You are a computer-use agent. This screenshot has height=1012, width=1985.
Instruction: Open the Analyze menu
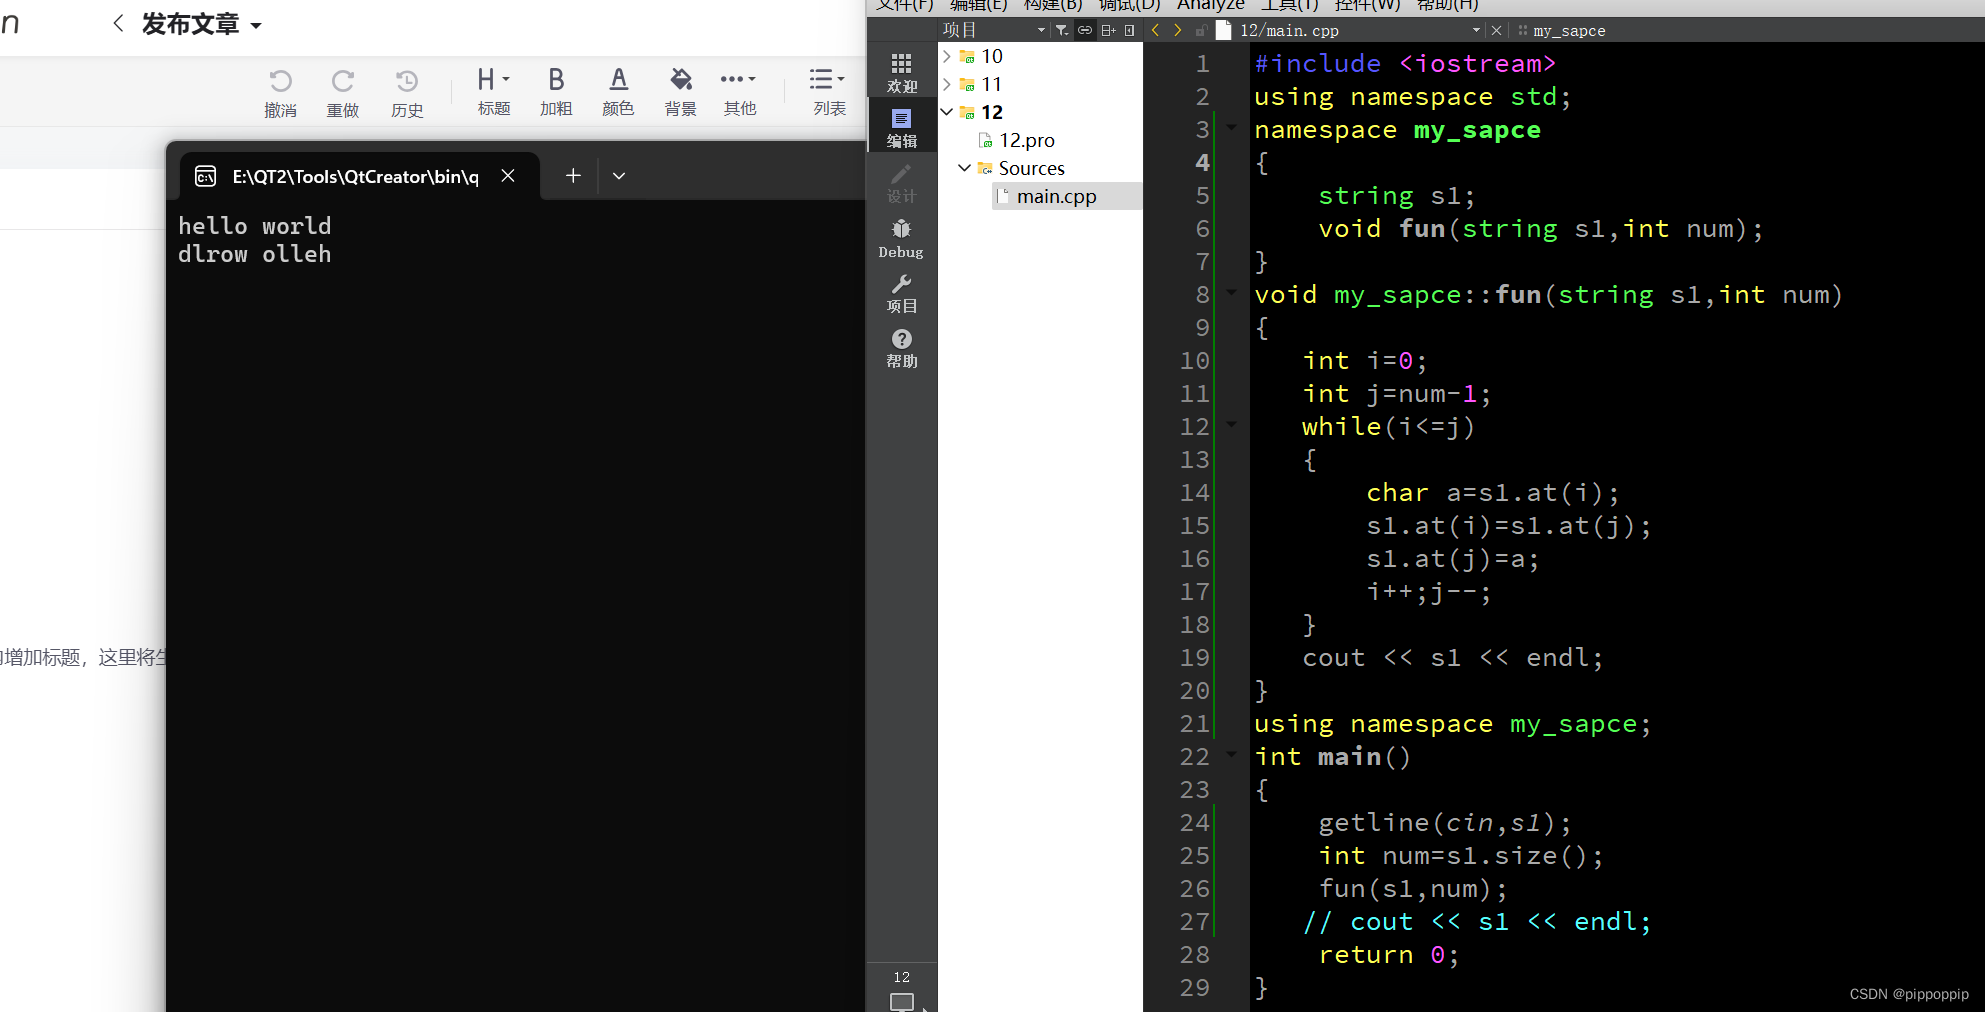(x=1210, y=5)
